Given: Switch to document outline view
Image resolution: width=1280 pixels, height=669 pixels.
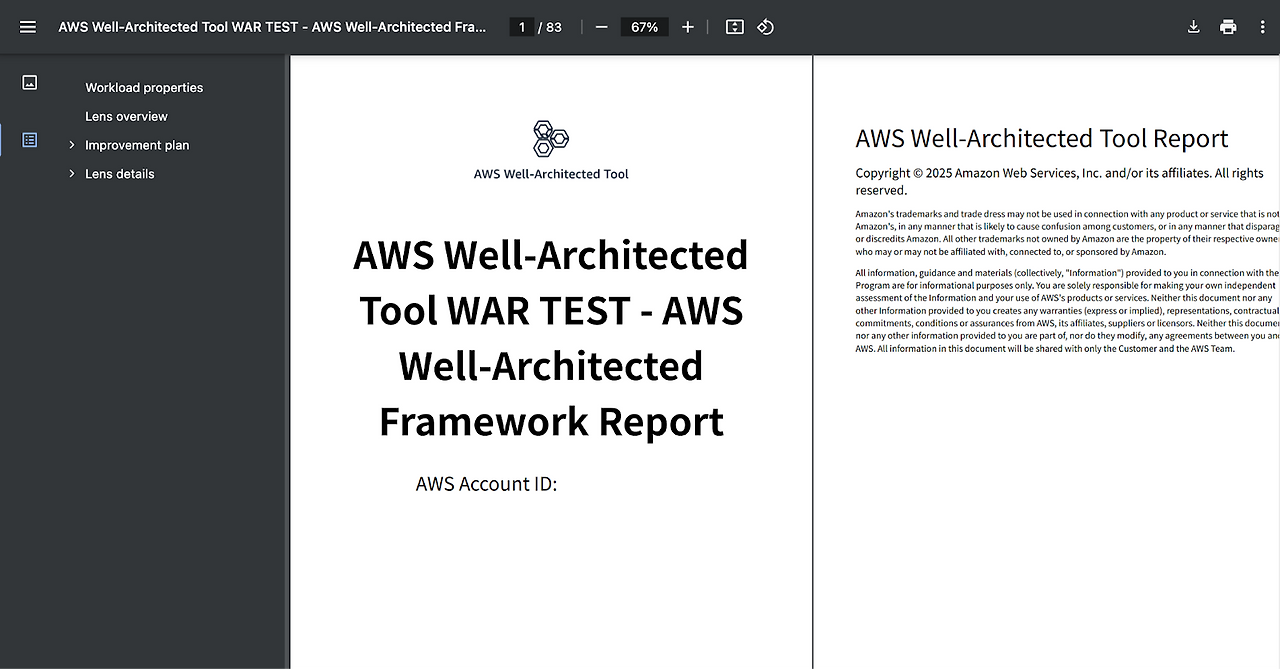Looking at the screenshot, I should coord(30,140).
